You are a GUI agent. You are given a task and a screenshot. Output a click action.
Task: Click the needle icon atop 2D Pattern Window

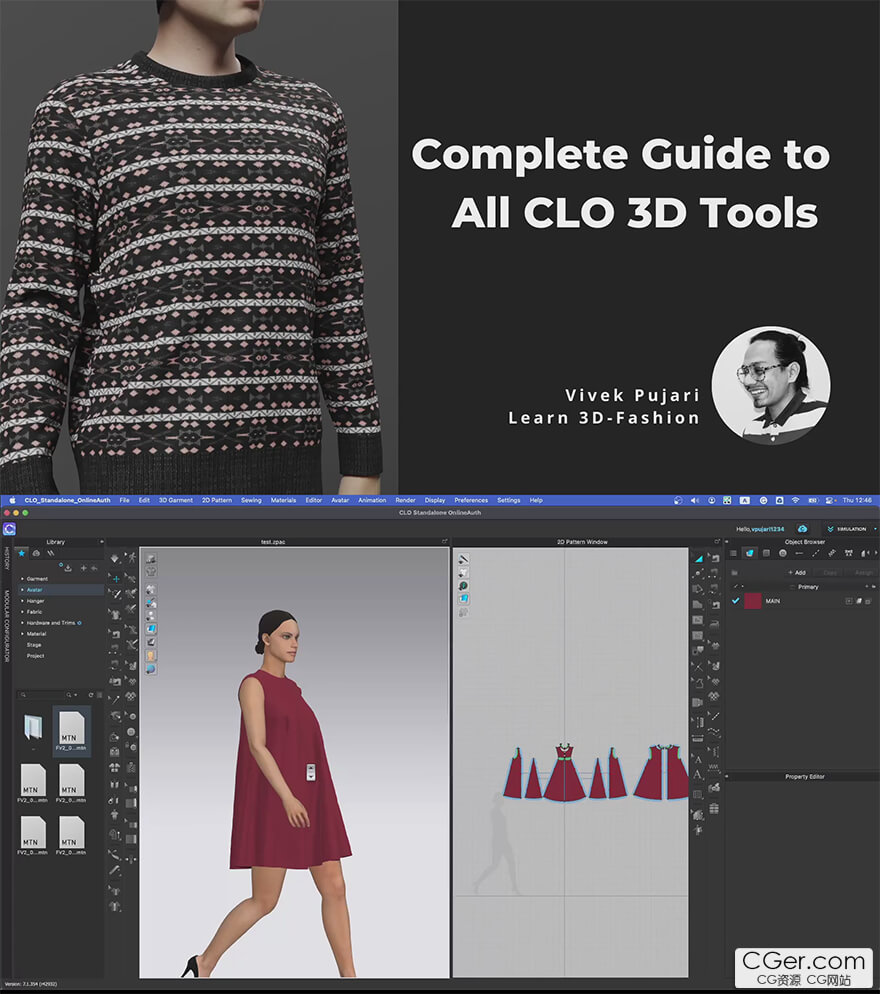(x=463, y=559)
